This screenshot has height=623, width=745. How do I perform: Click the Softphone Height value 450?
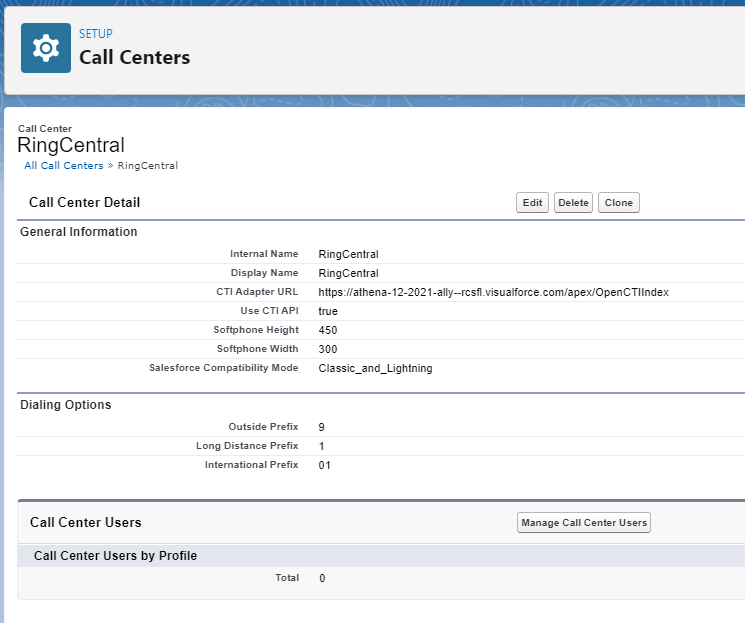(x=328, y=330)
